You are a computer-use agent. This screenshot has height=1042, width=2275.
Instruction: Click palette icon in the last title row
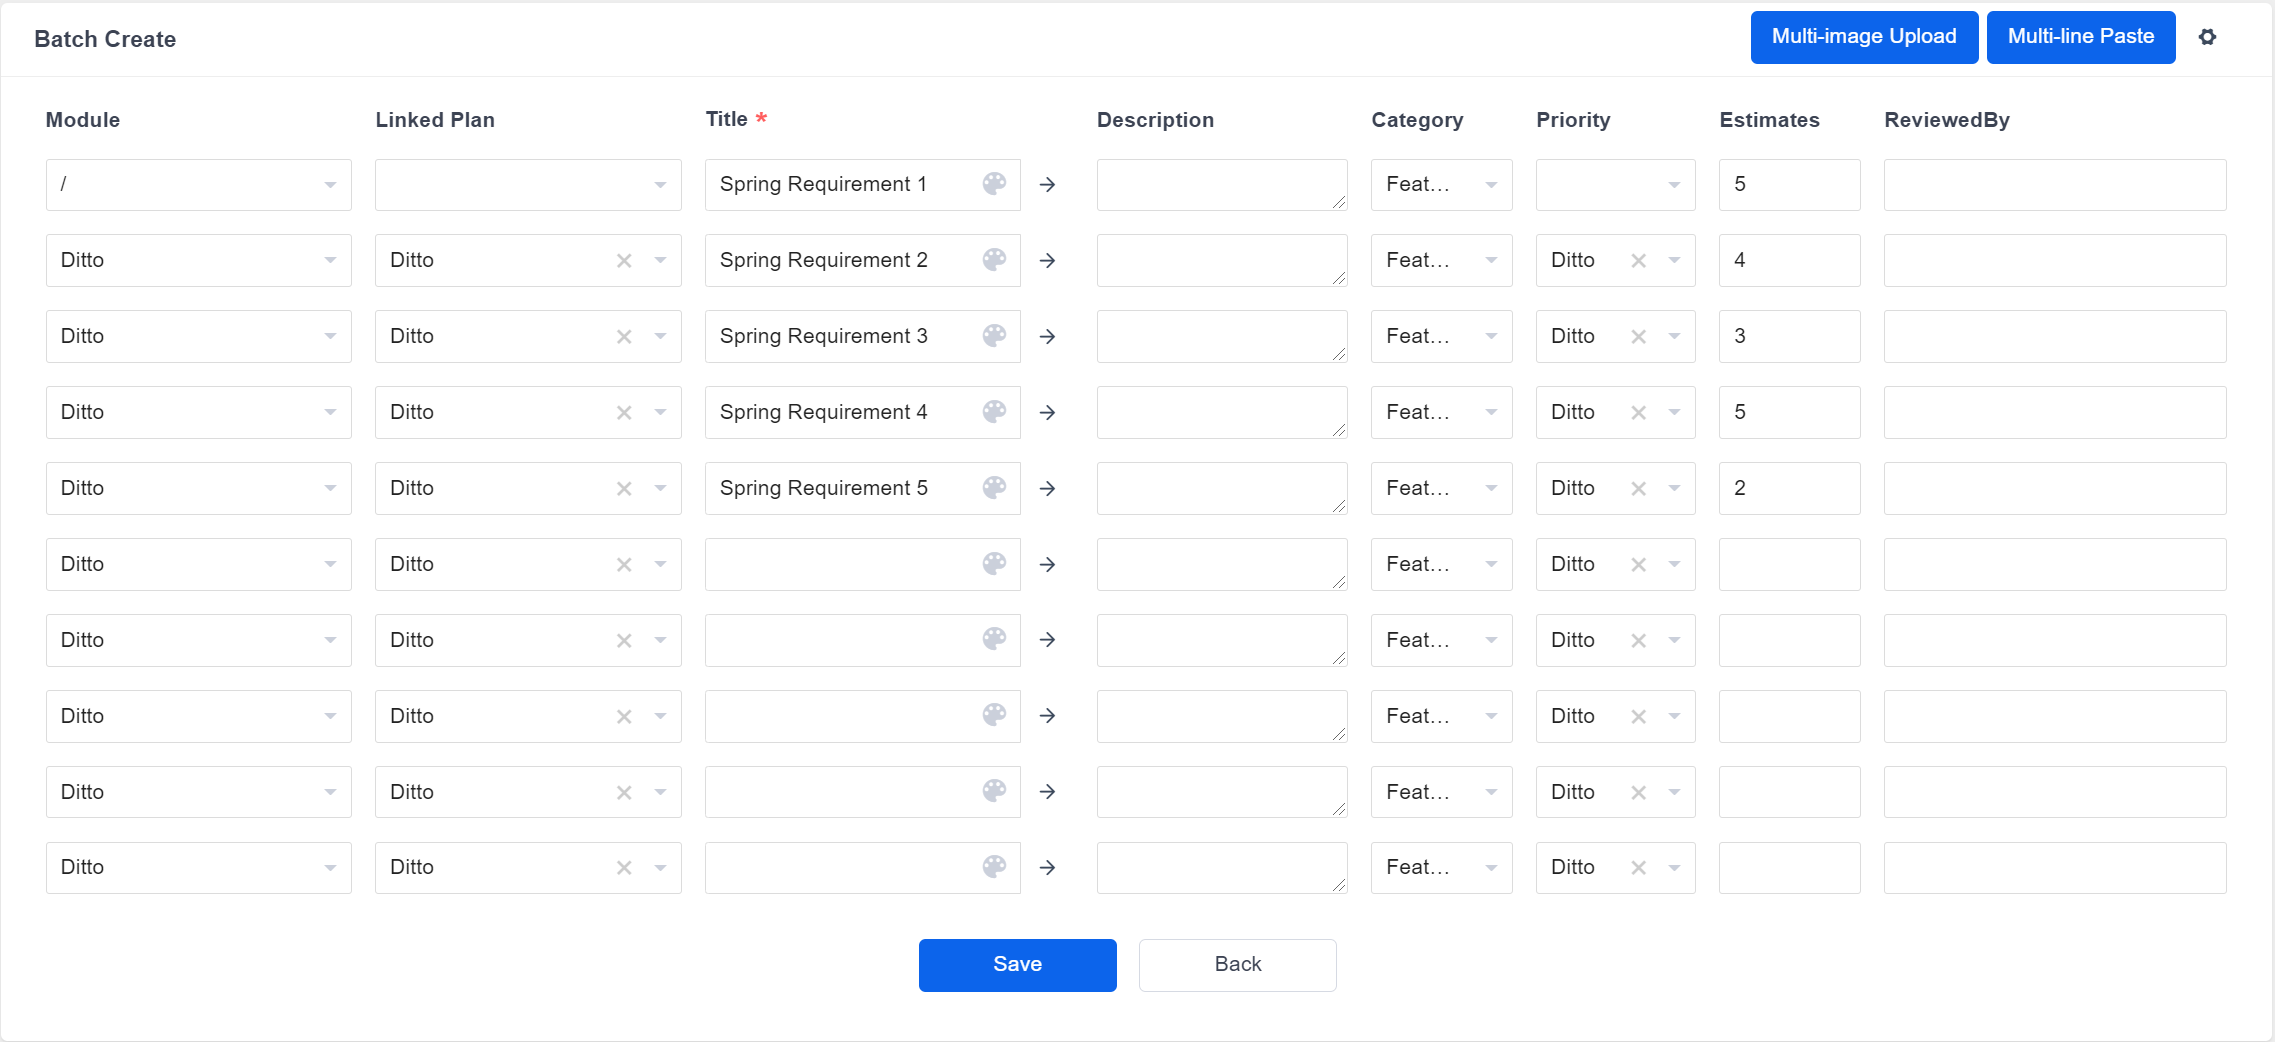pyautogui.click(x=994, y=867)
